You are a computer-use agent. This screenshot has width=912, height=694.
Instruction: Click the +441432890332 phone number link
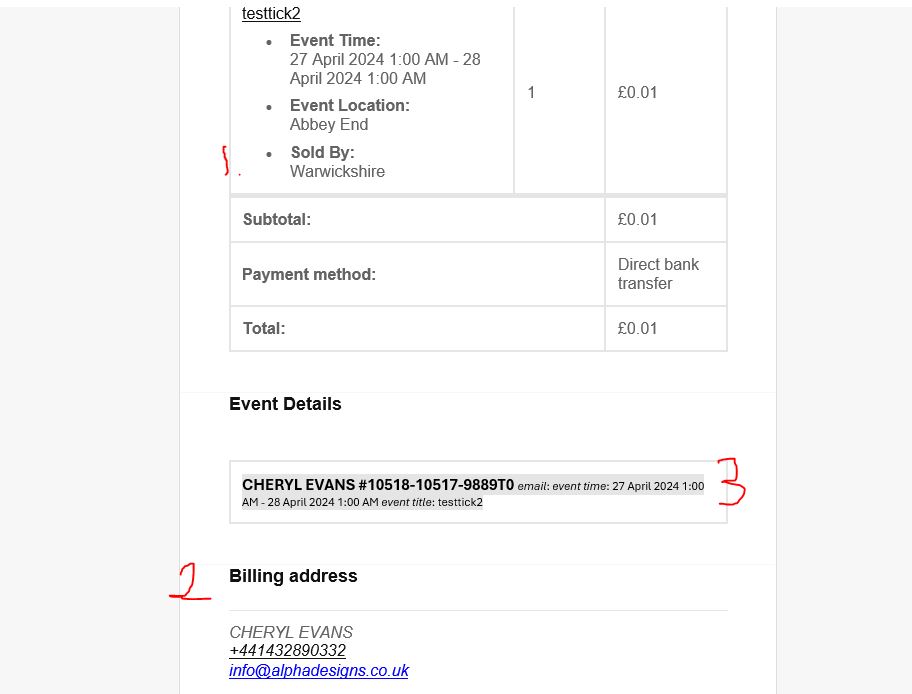(x=287, y=650)
